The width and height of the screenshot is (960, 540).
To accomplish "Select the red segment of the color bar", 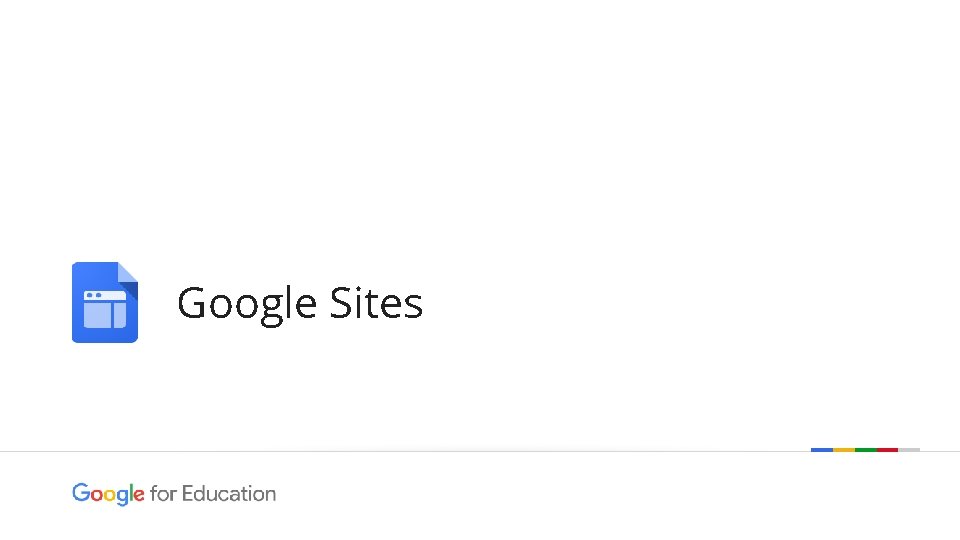I will tap(887, 450).
